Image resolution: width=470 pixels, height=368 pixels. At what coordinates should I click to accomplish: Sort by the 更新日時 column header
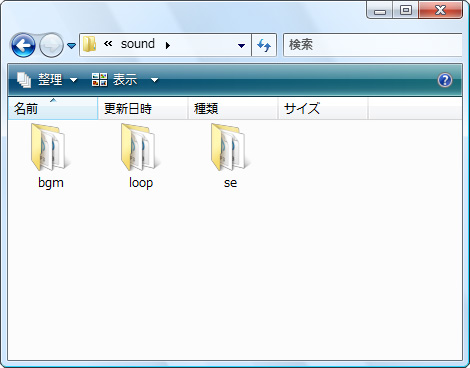pos(143,108)
